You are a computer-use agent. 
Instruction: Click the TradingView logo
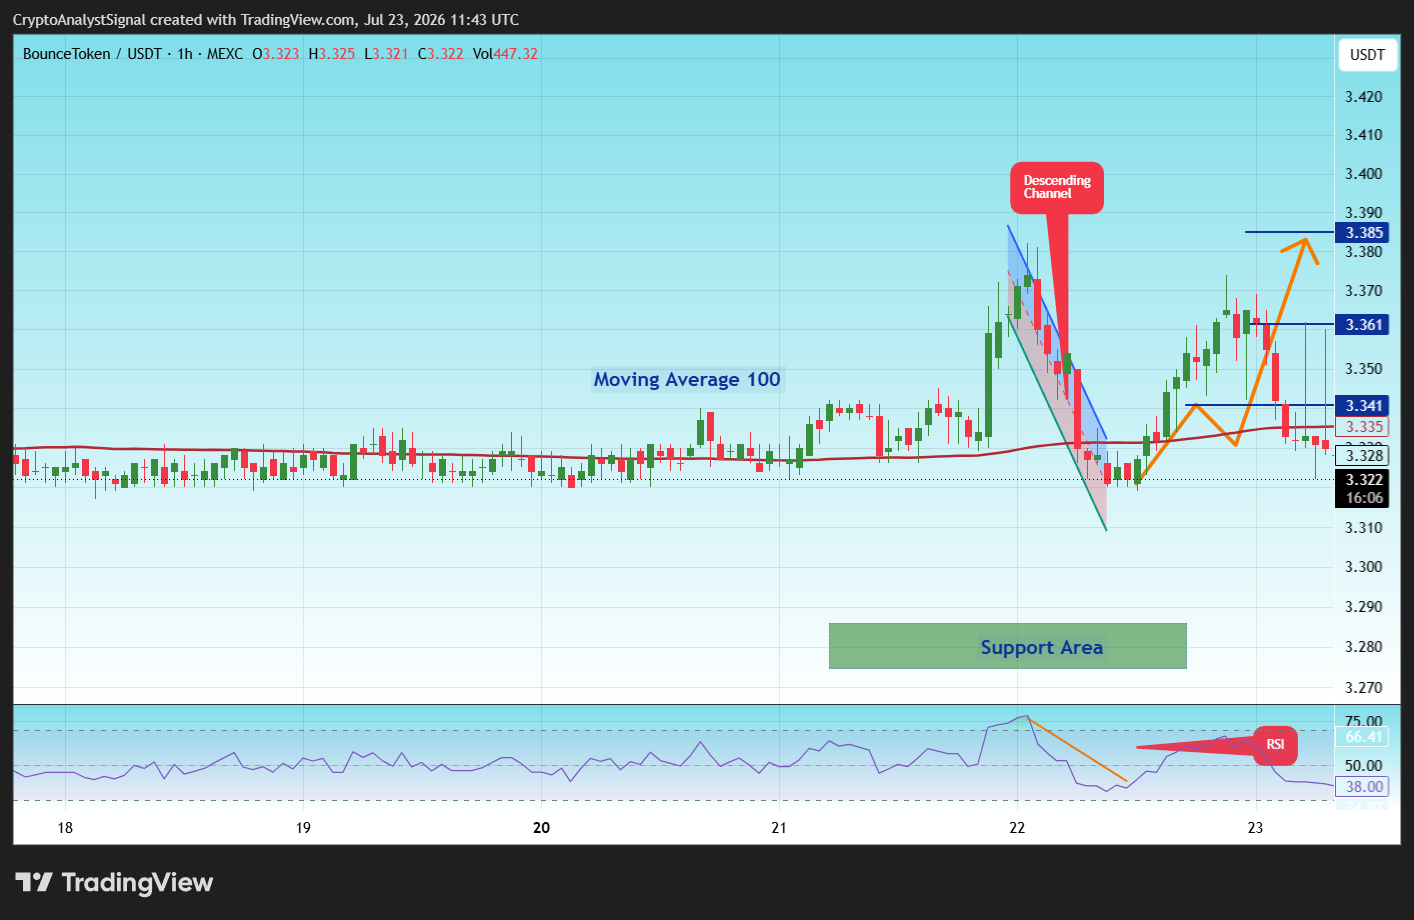click(114, 882)
